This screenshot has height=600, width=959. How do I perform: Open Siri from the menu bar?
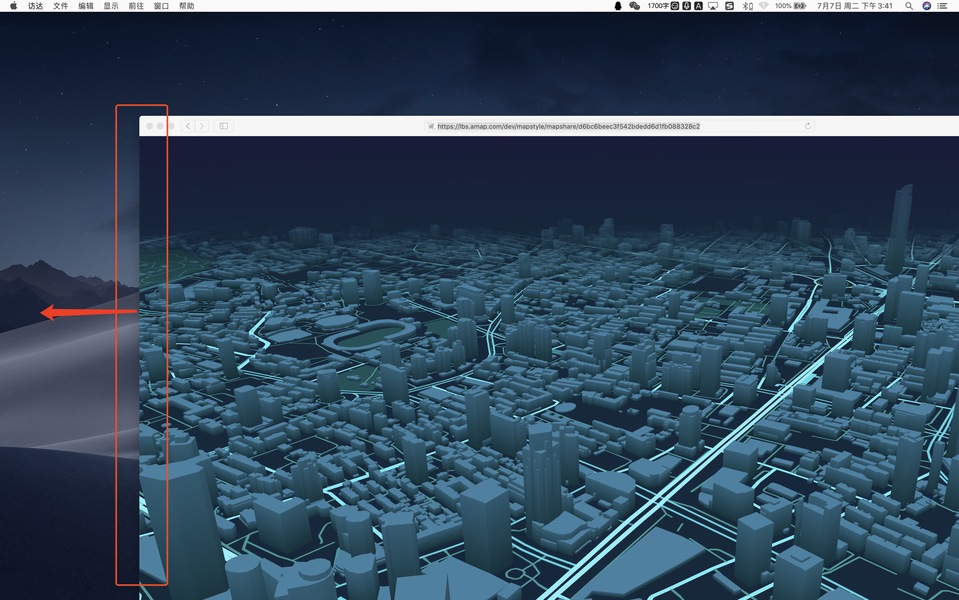pyautogui.click(x=927, y=6)
